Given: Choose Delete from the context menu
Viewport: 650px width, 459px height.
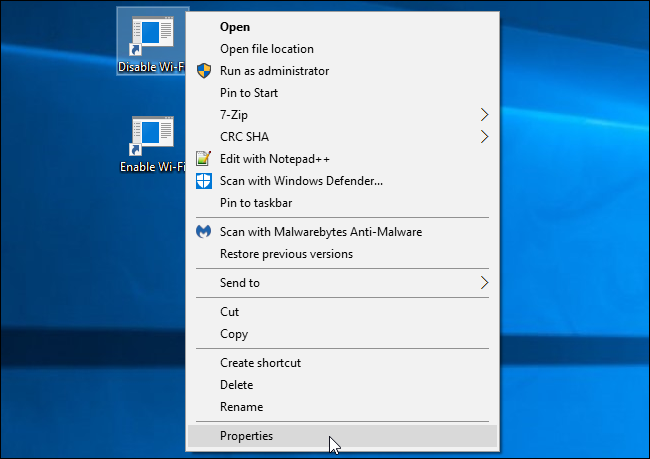Looking at the screenshot, I should (342, 385).
